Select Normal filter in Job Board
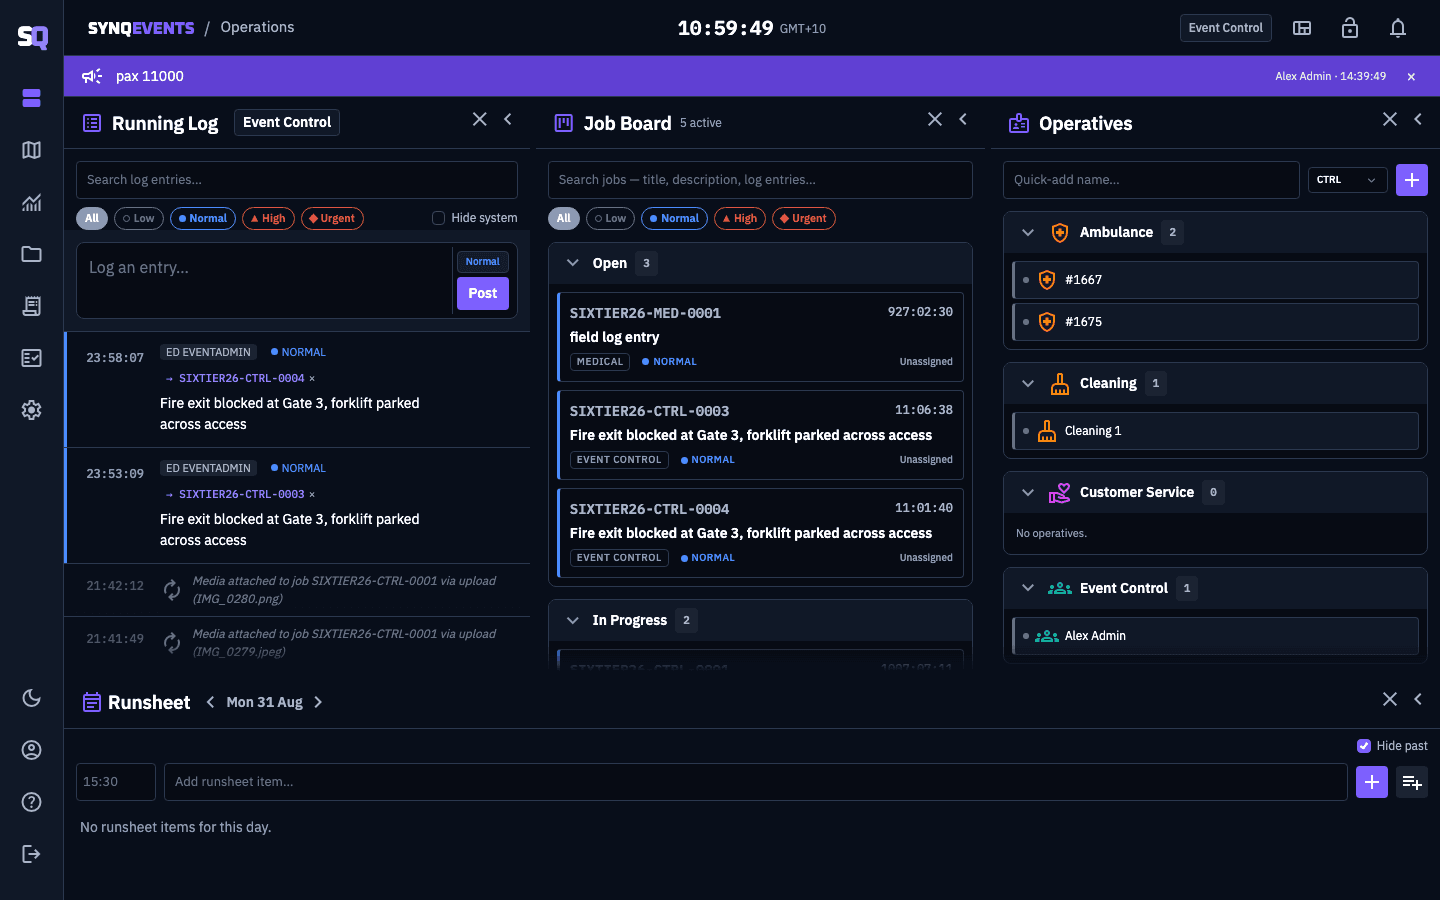Screen dimensions: 1440x900 click(x=675, y=218)
